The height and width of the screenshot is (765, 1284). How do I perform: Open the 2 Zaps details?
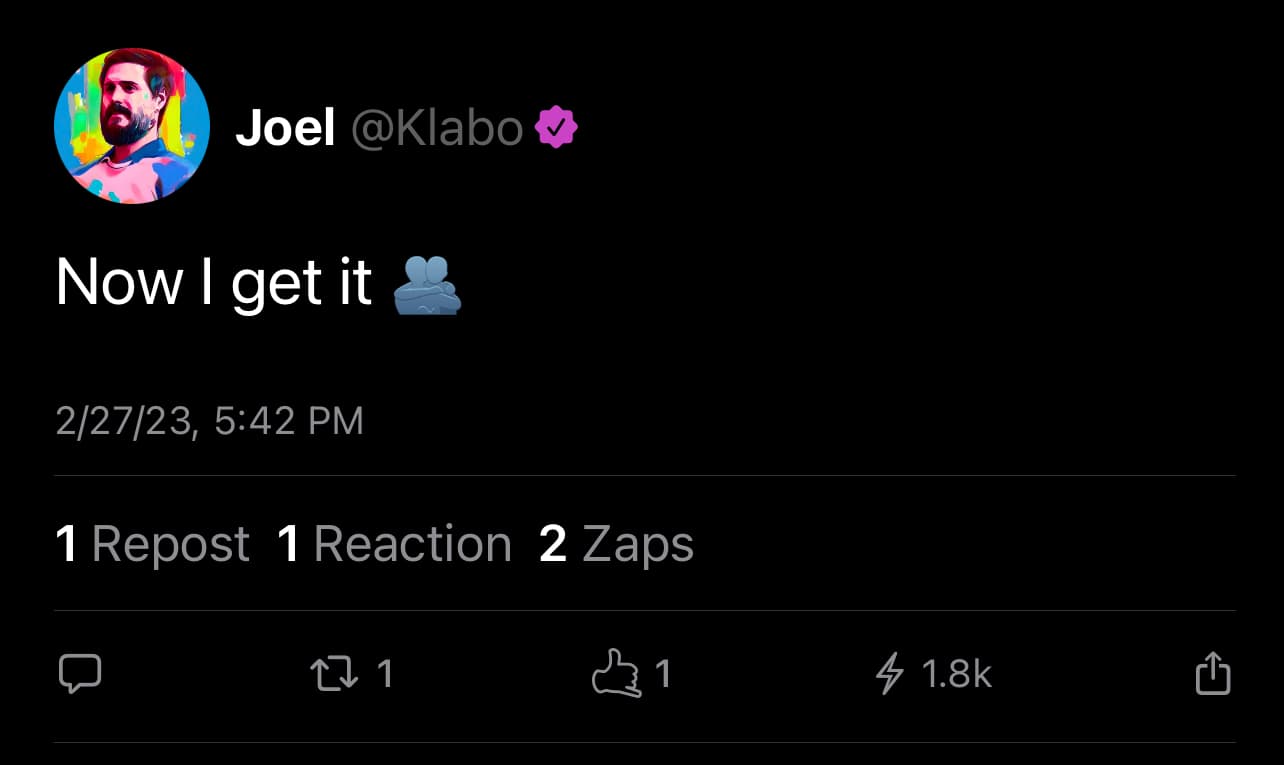pos(616,544)
